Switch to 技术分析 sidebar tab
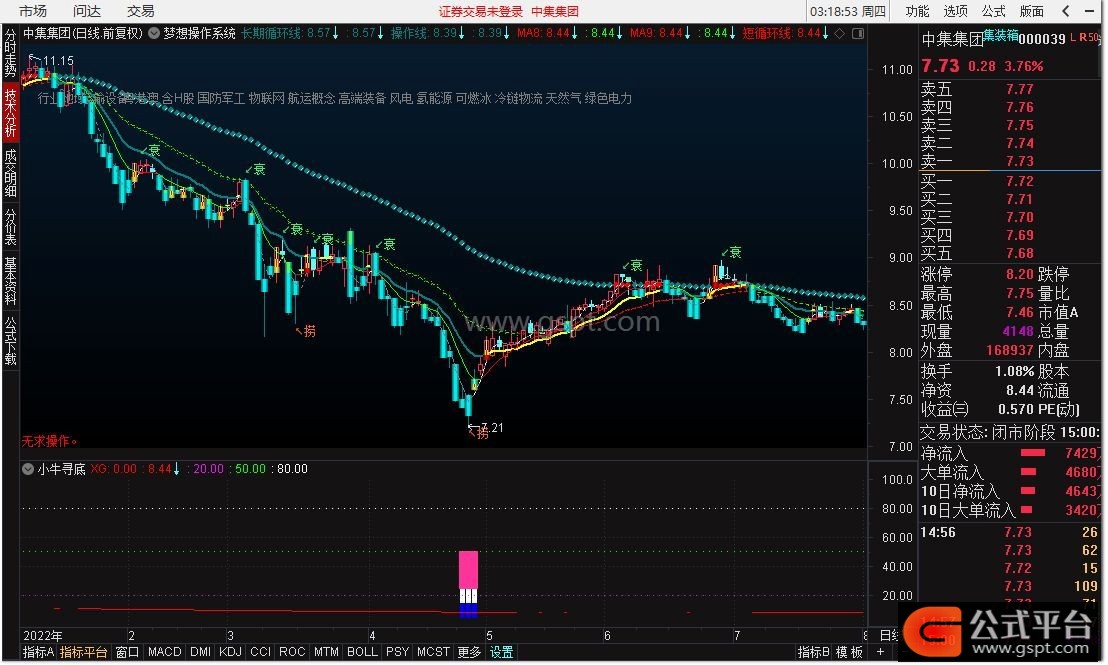Screen dimensions: 1108x665 (11, 112)
